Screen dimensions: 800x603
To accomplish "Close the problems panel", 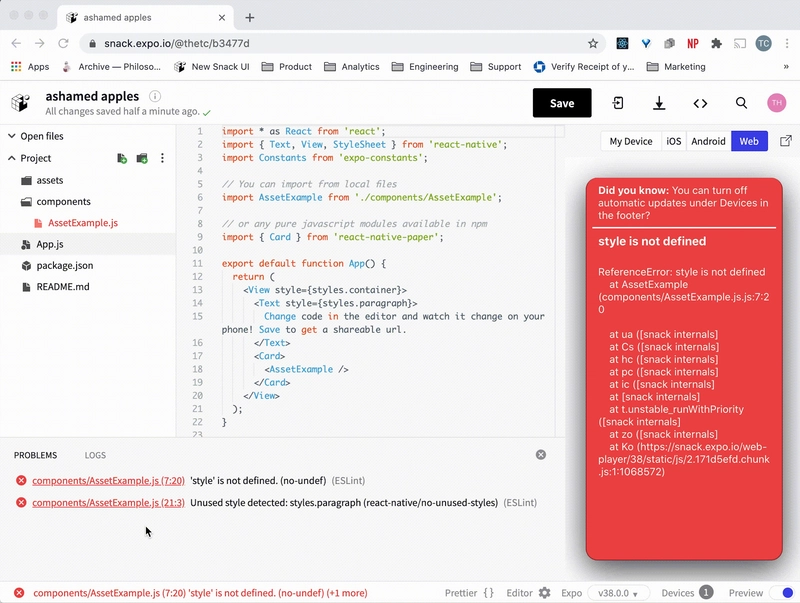I will (x=541, y=455).
